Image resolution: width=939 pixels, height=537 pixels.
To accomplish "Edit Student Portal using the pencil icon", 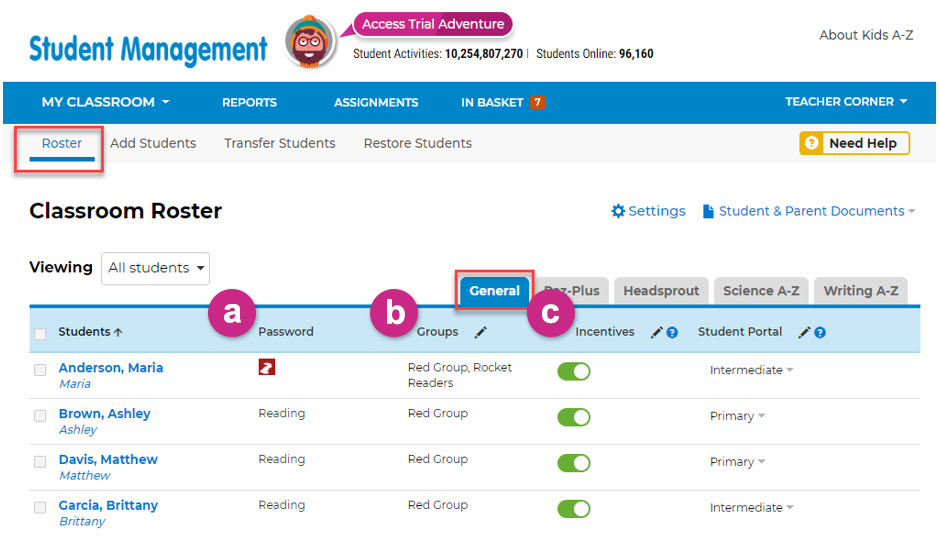I will 804,332.
